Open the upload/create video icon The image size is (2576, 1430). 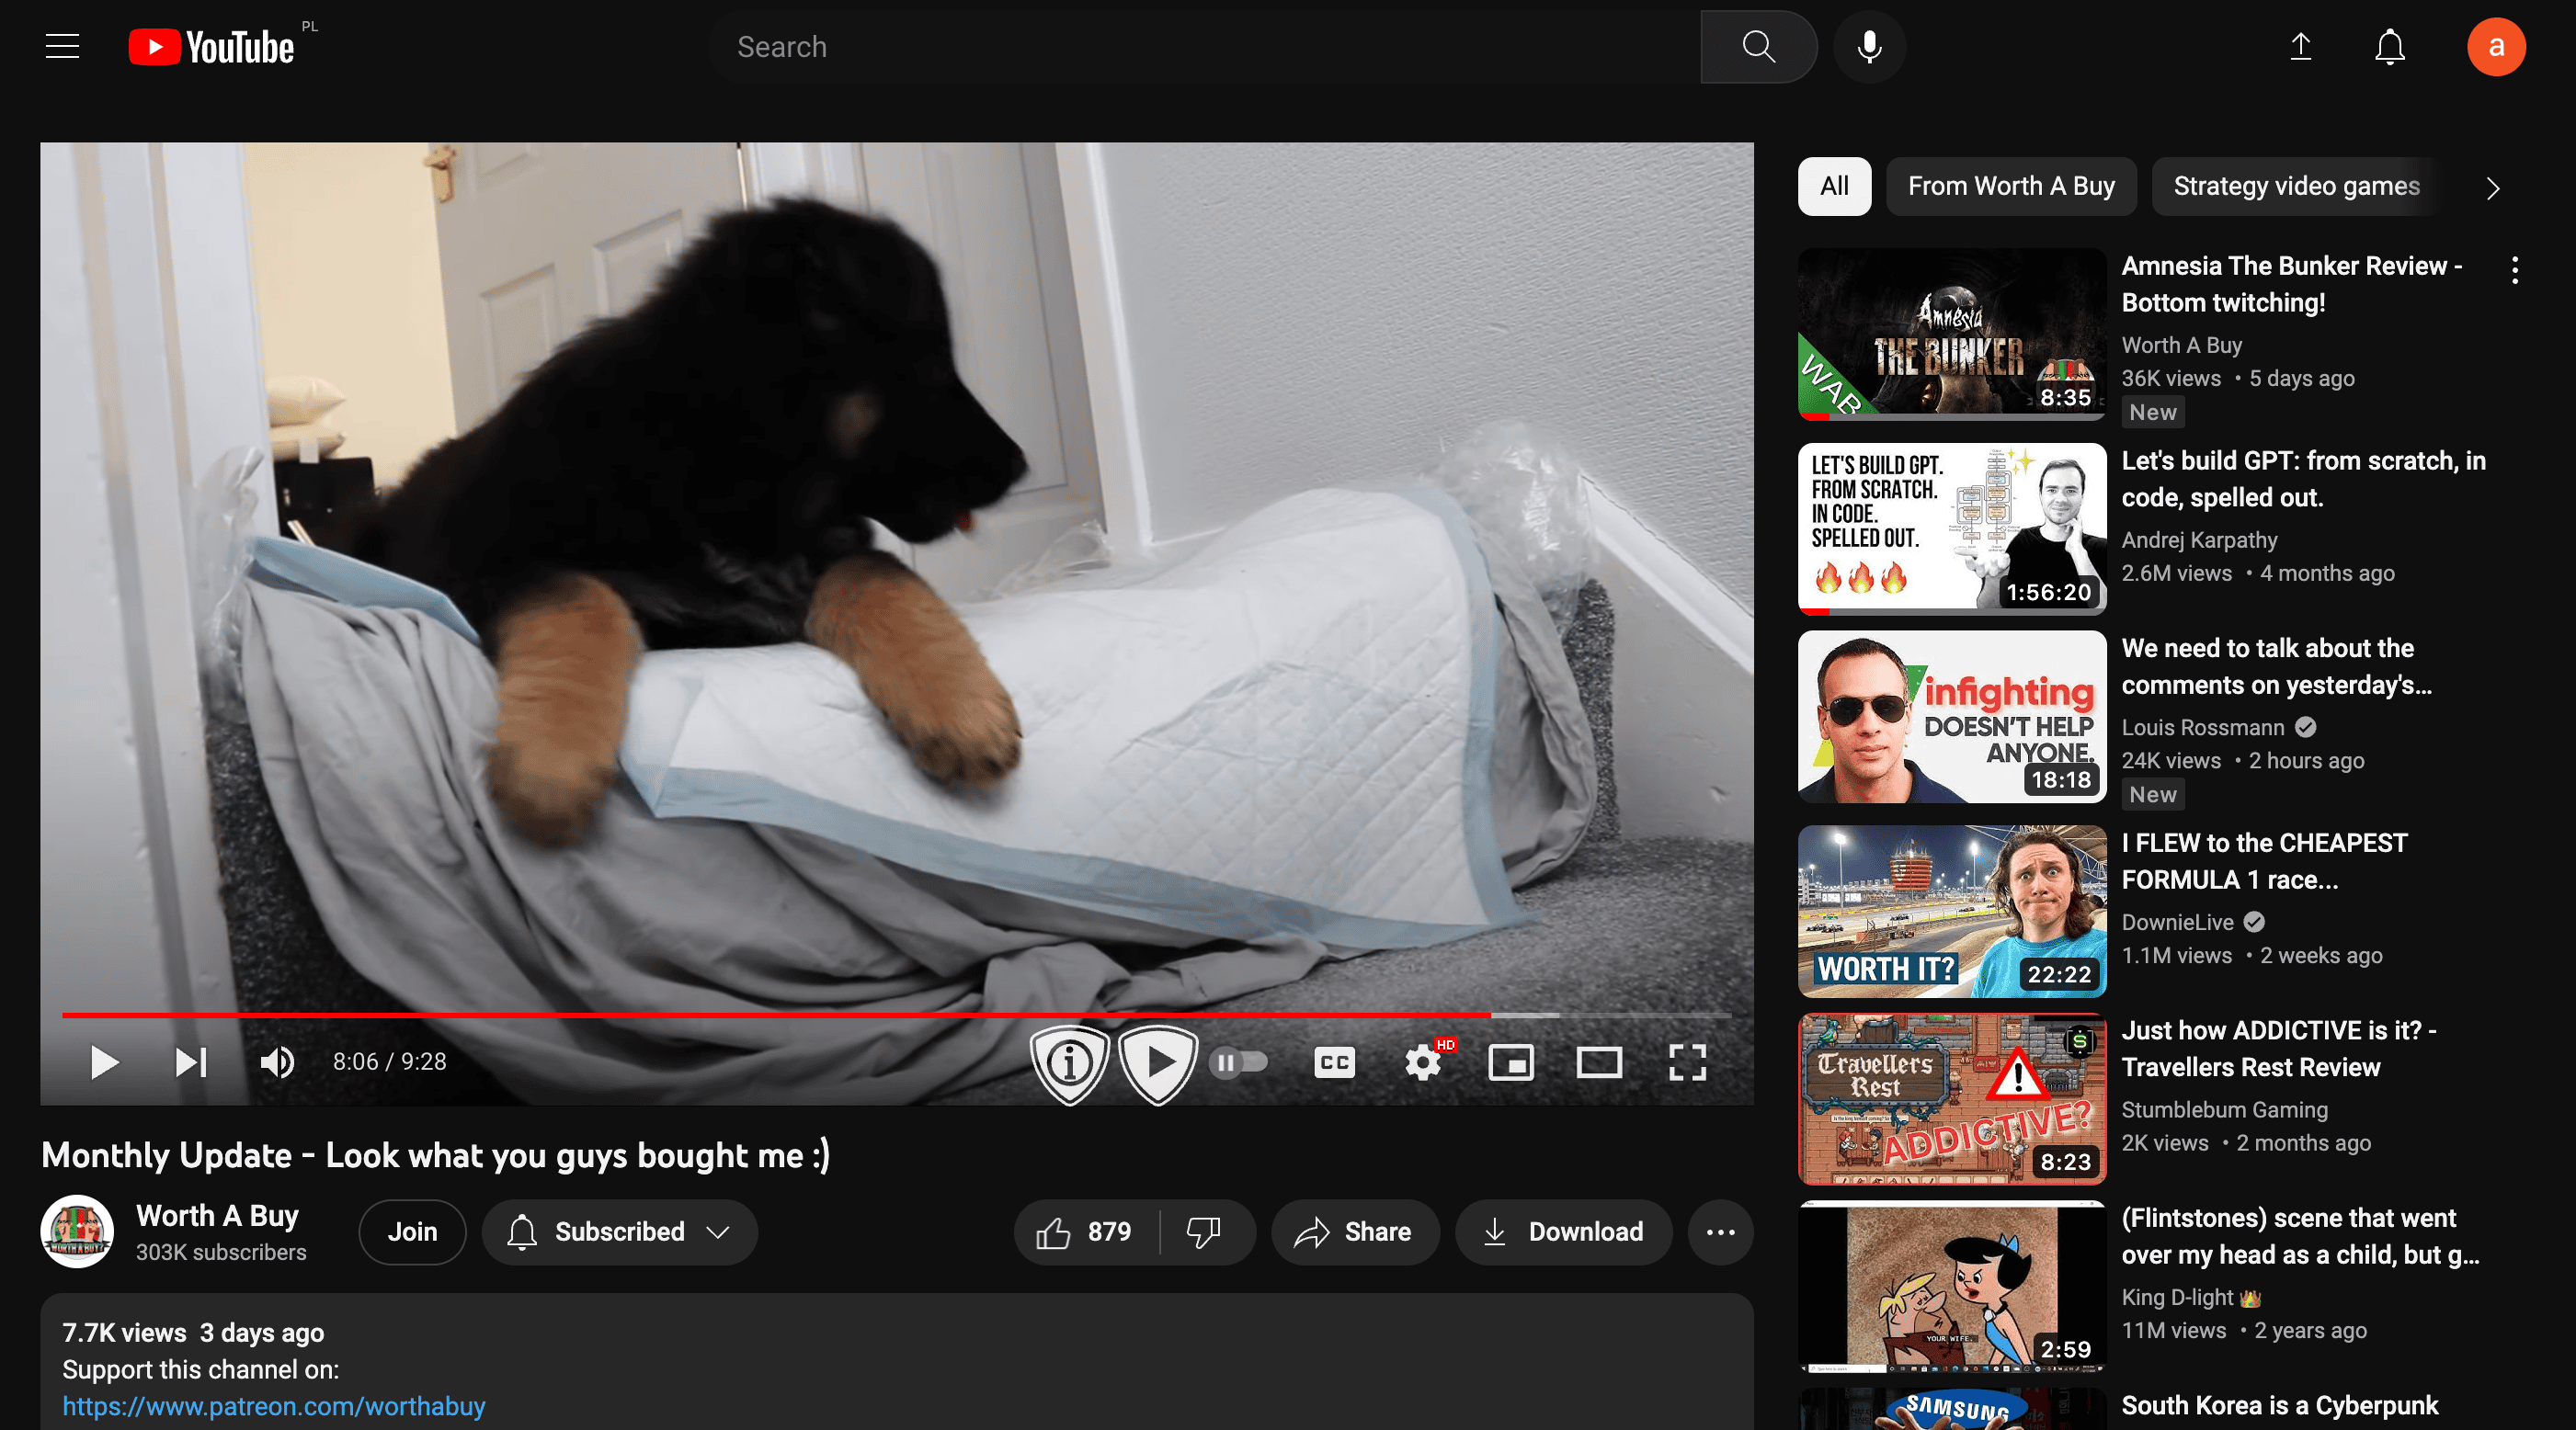(2300, 47)
